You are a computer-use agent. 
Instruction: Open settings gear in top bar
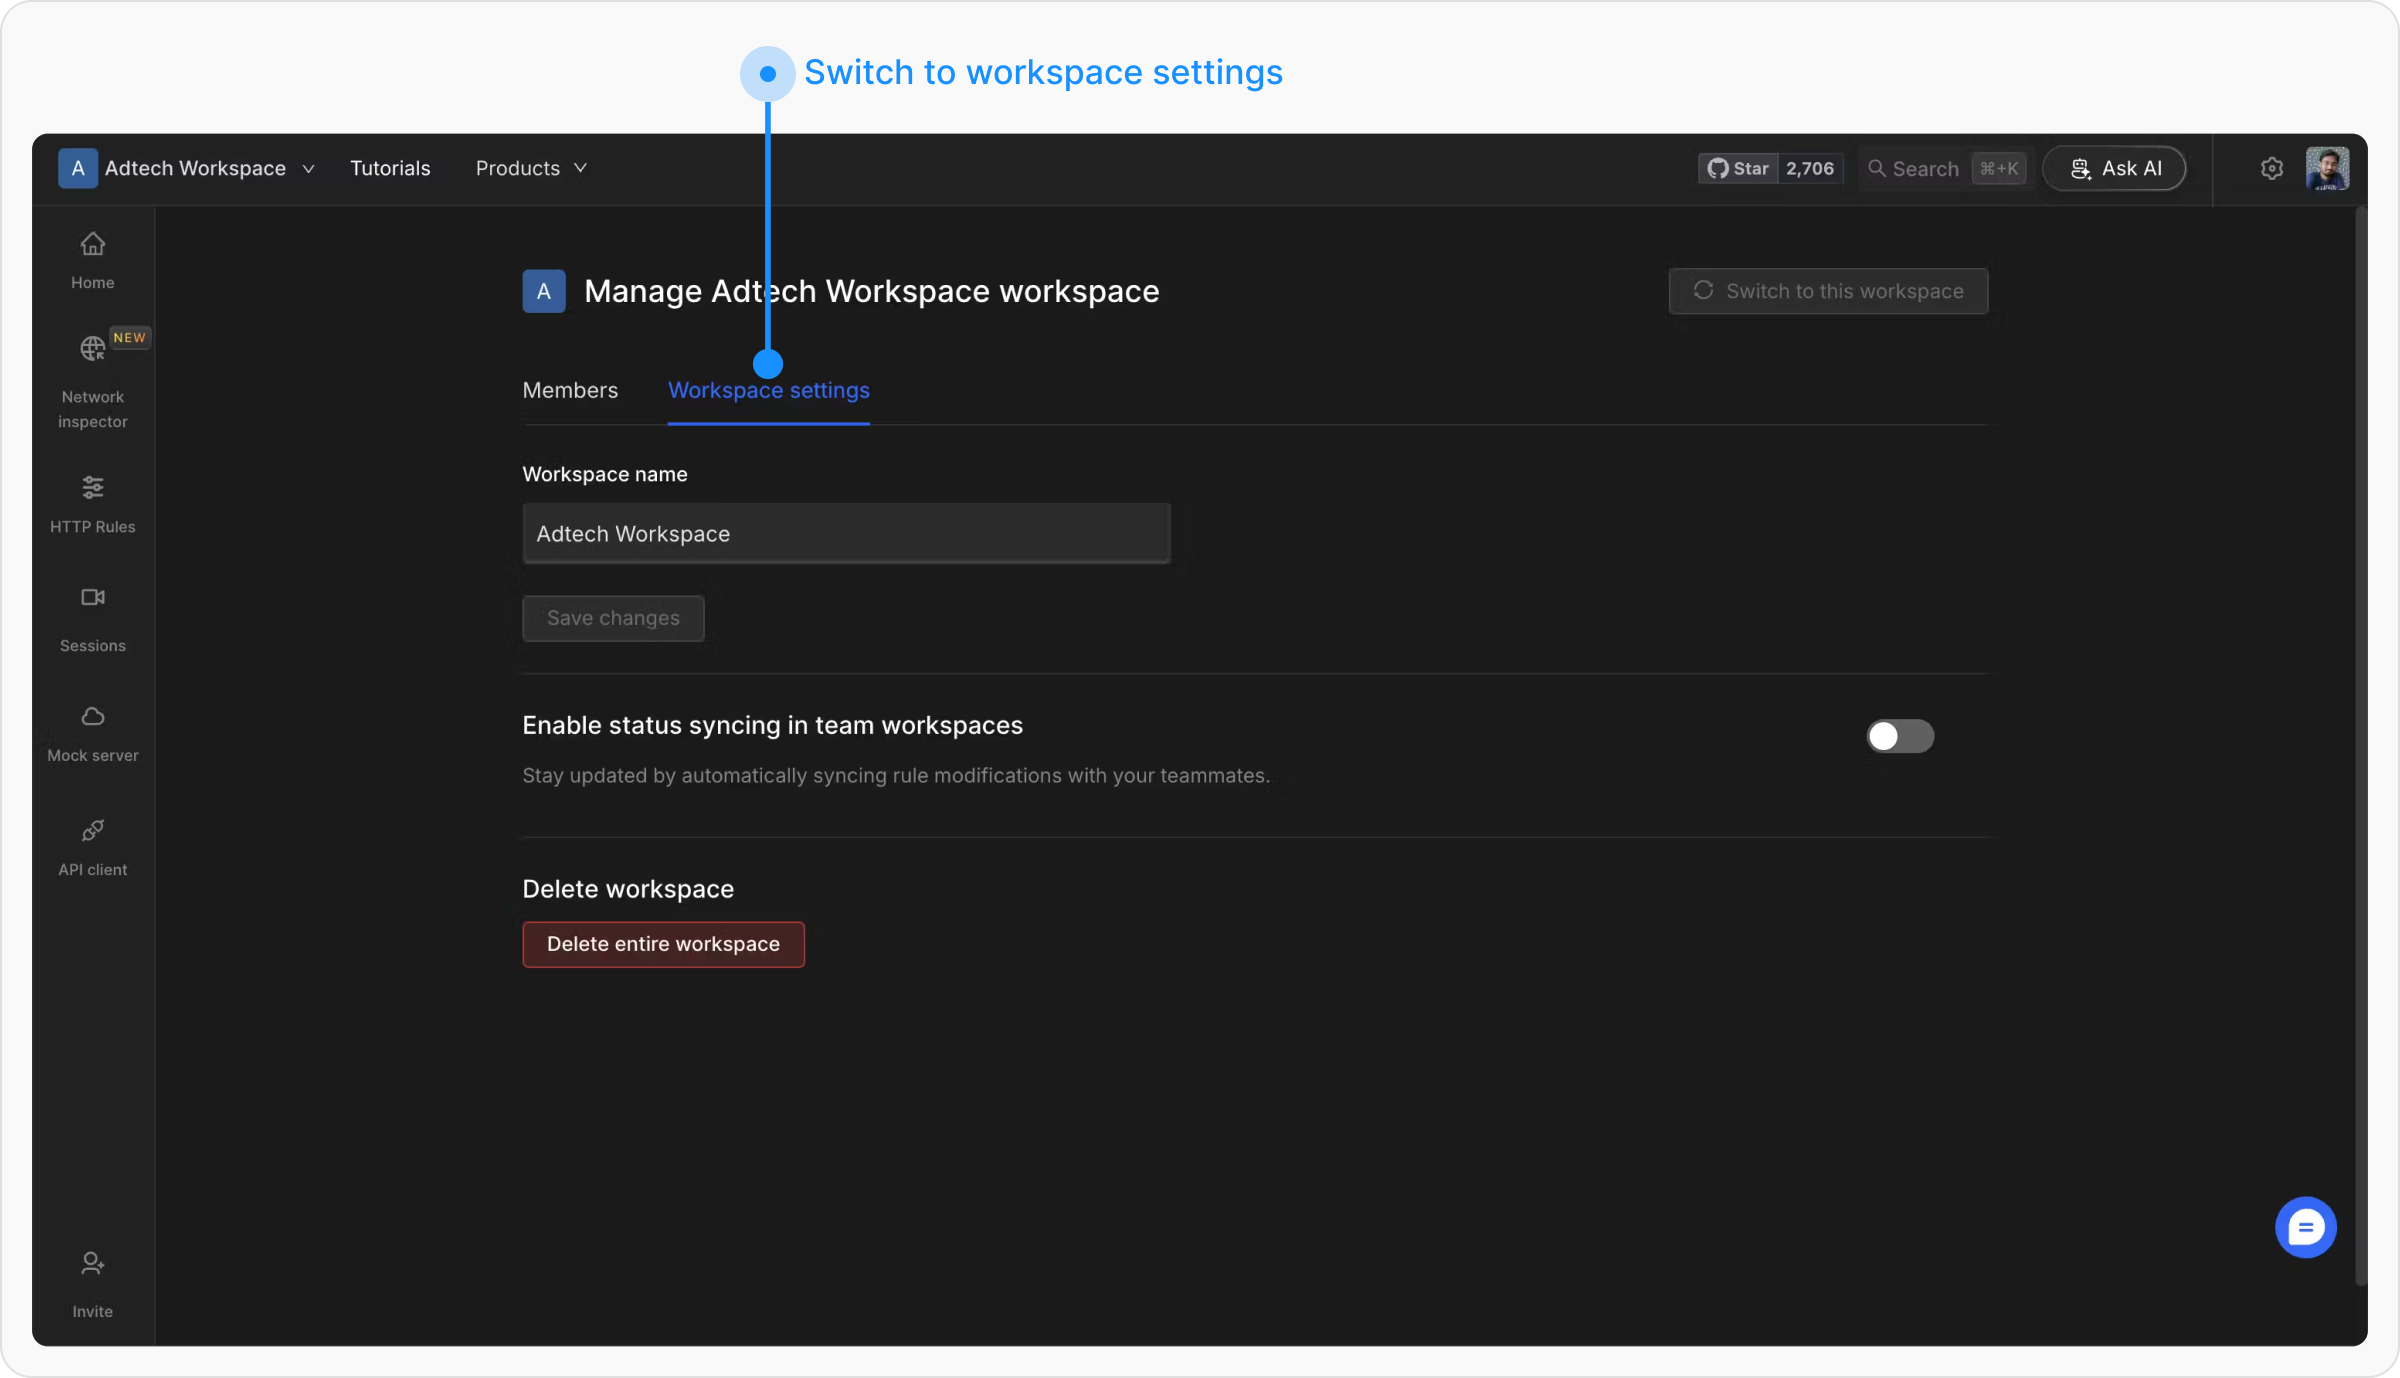tap(2271, 169)
